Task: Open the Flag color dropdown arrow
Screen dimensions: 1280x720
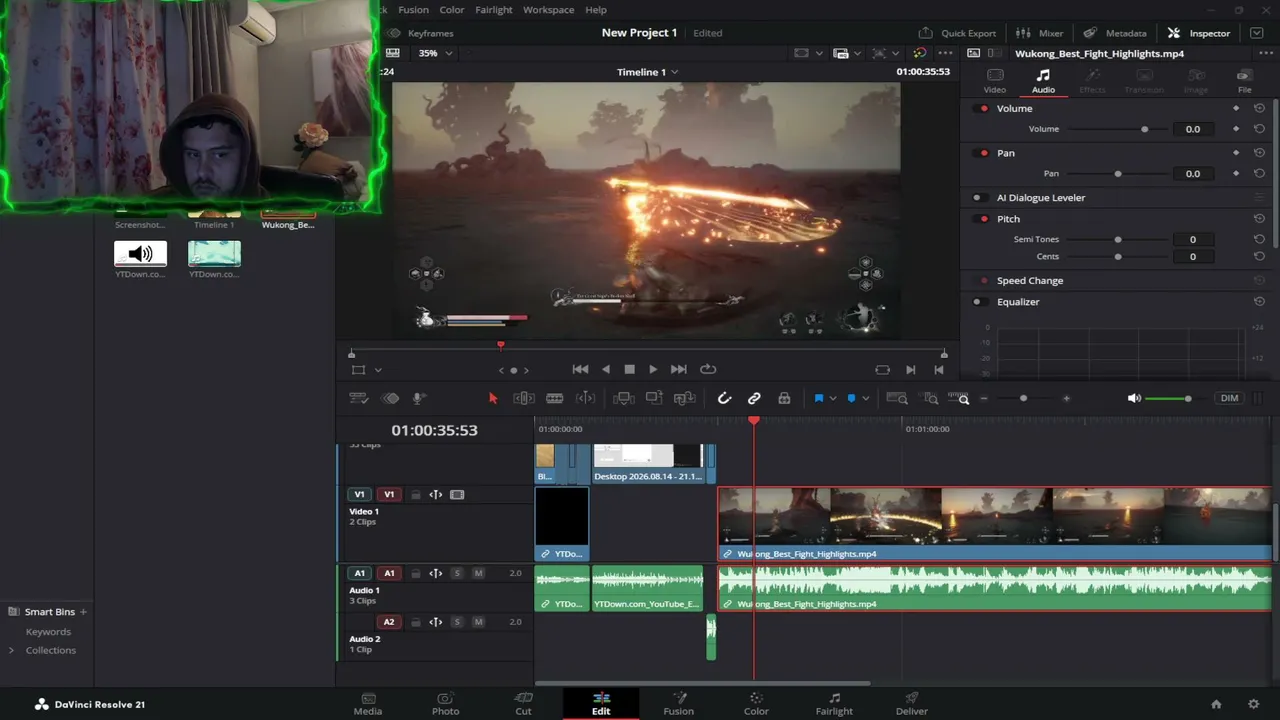Action: [832, 399]
